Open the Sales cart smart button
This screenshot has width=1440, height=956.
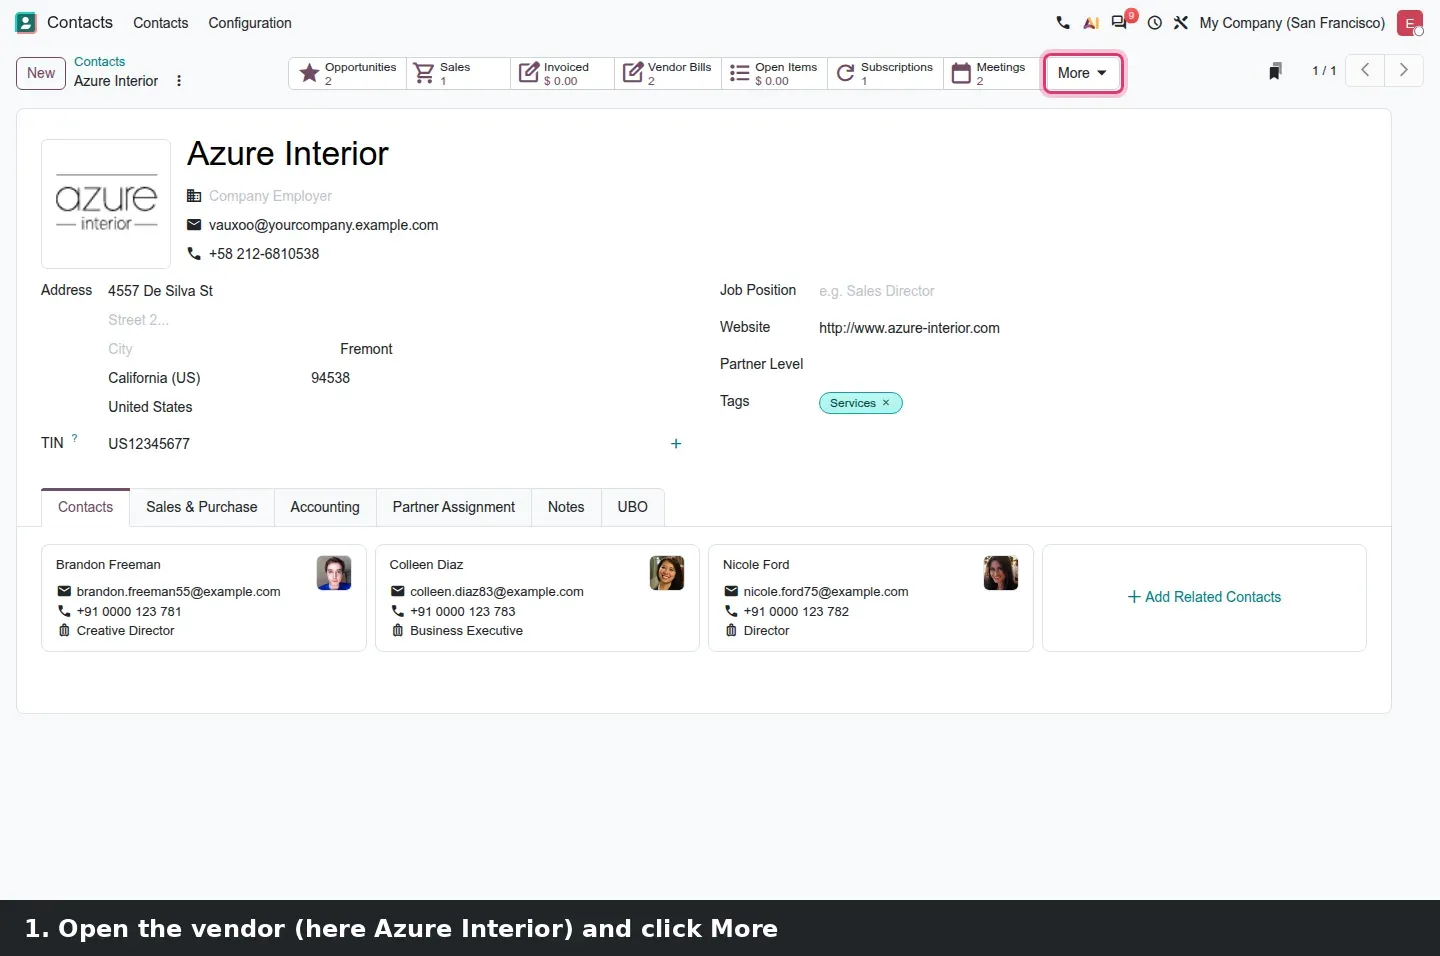point(458,73)
